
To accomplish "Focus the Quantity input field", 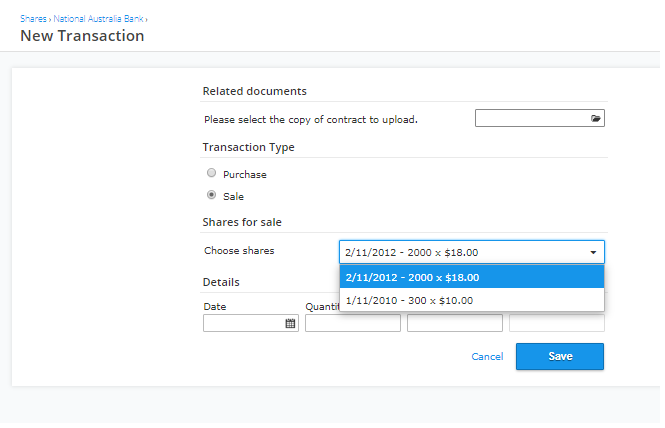I will click(x=353, y=323).
